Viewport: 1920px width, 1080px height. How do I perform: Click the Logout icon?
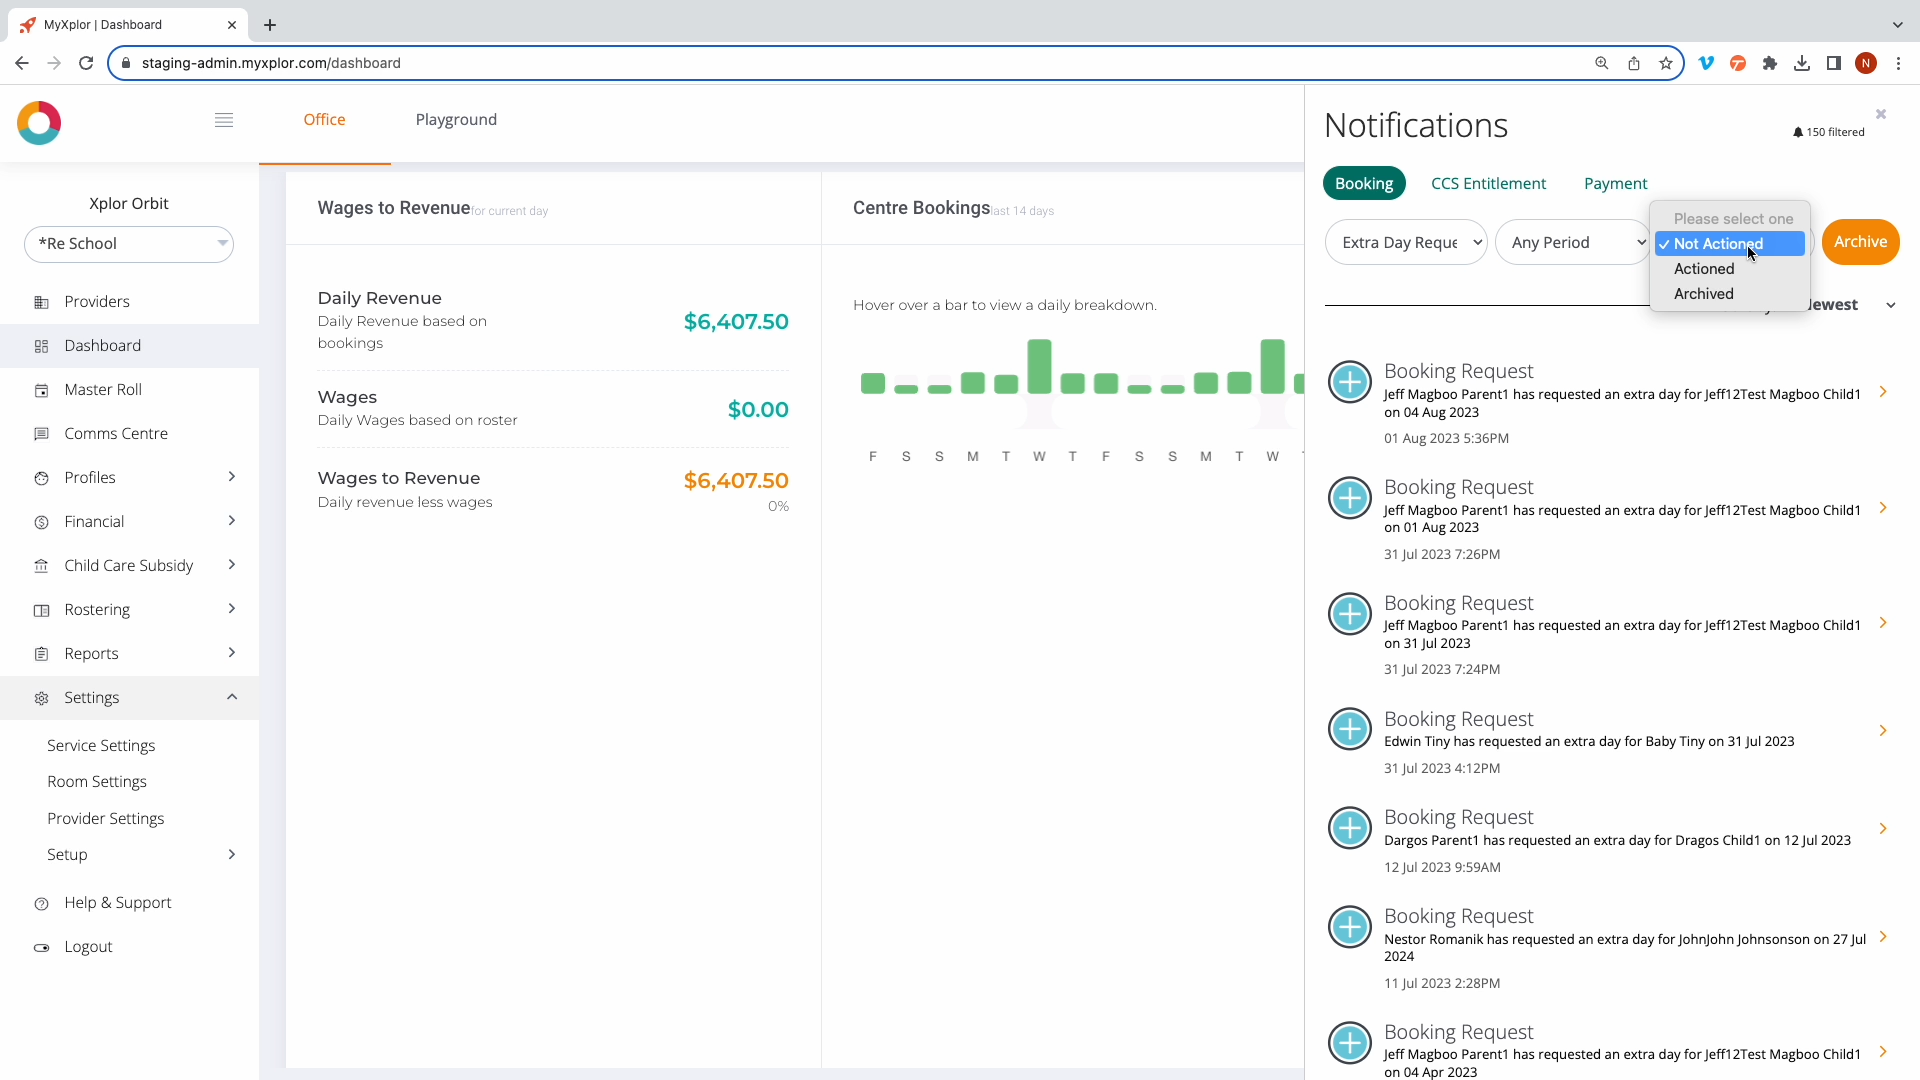(x=41, y=948)
